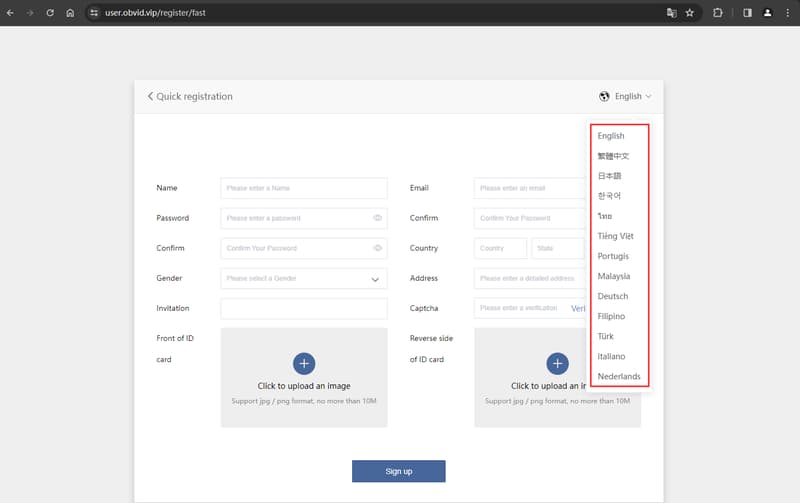Click the address bar URL
Screen dimensions: 800x503
155,13
